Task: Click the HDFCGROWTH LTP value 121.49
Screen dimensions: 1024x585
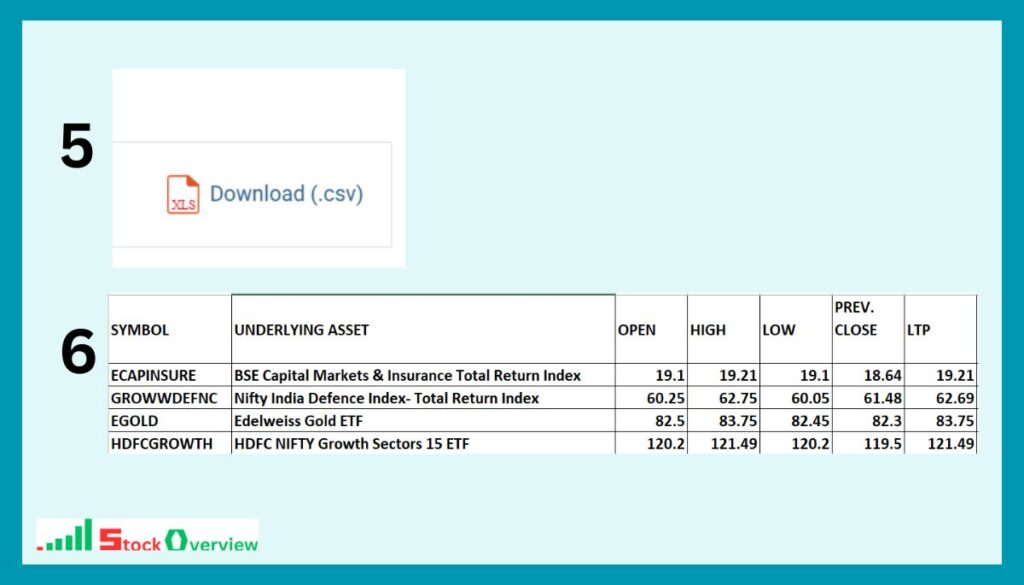Action: coord(953,443)
